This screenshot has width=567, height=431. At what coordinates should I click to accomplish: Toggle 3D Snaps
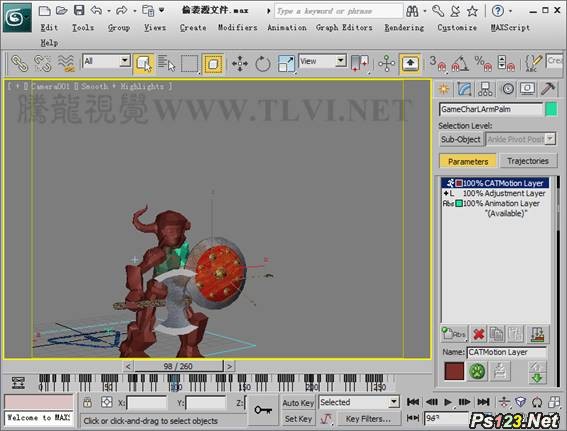pos(438,63)
